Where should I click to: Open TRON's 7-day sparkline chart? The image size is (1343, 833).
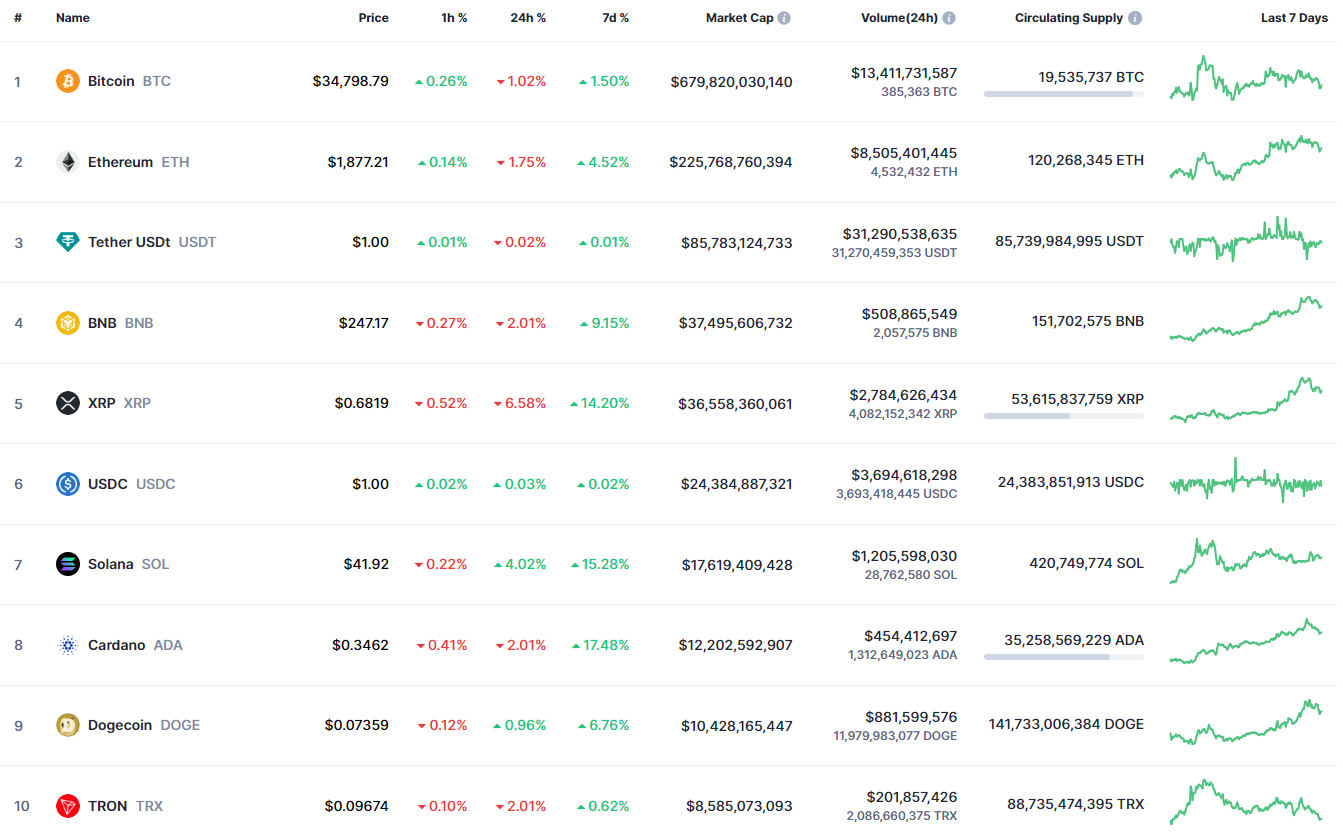1246,802
